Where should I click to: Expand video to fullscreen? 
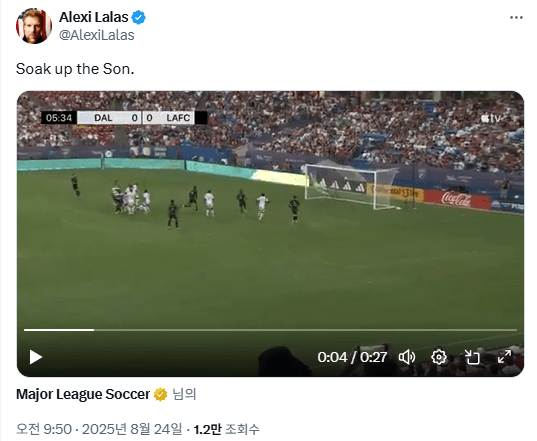click(x=504, y=357)
